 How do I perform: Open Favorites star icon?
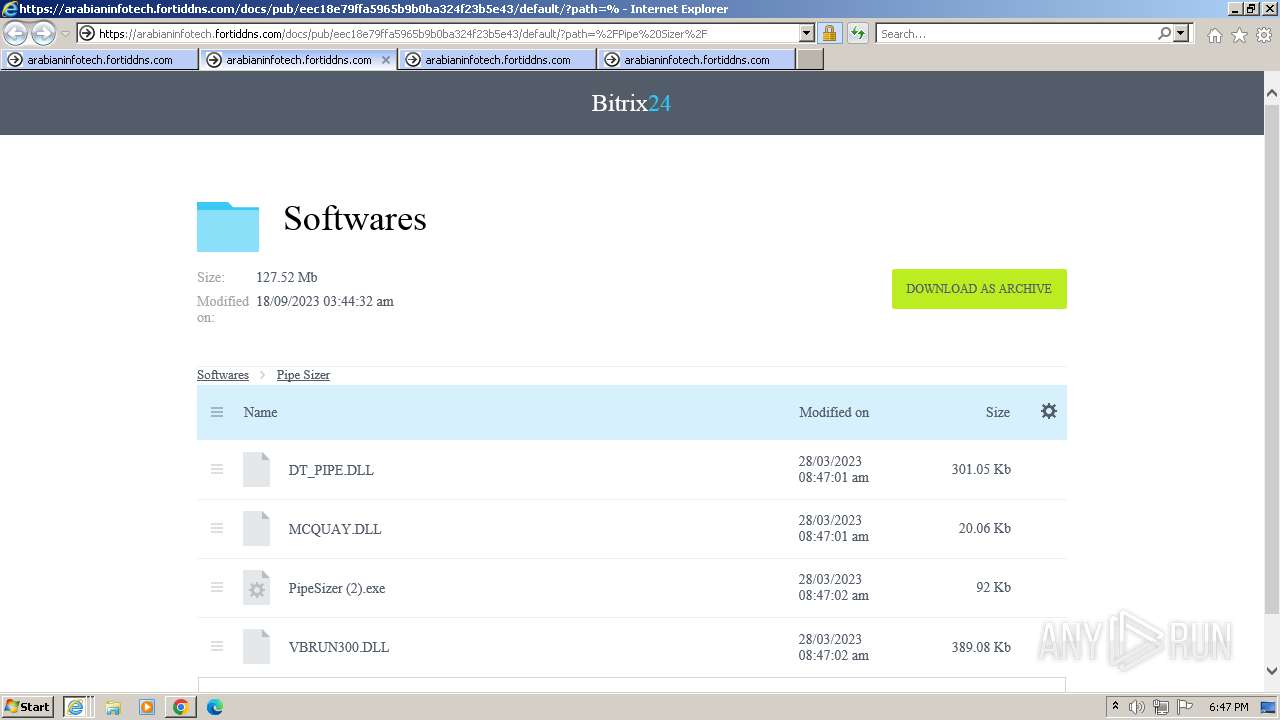(1239, 35)
